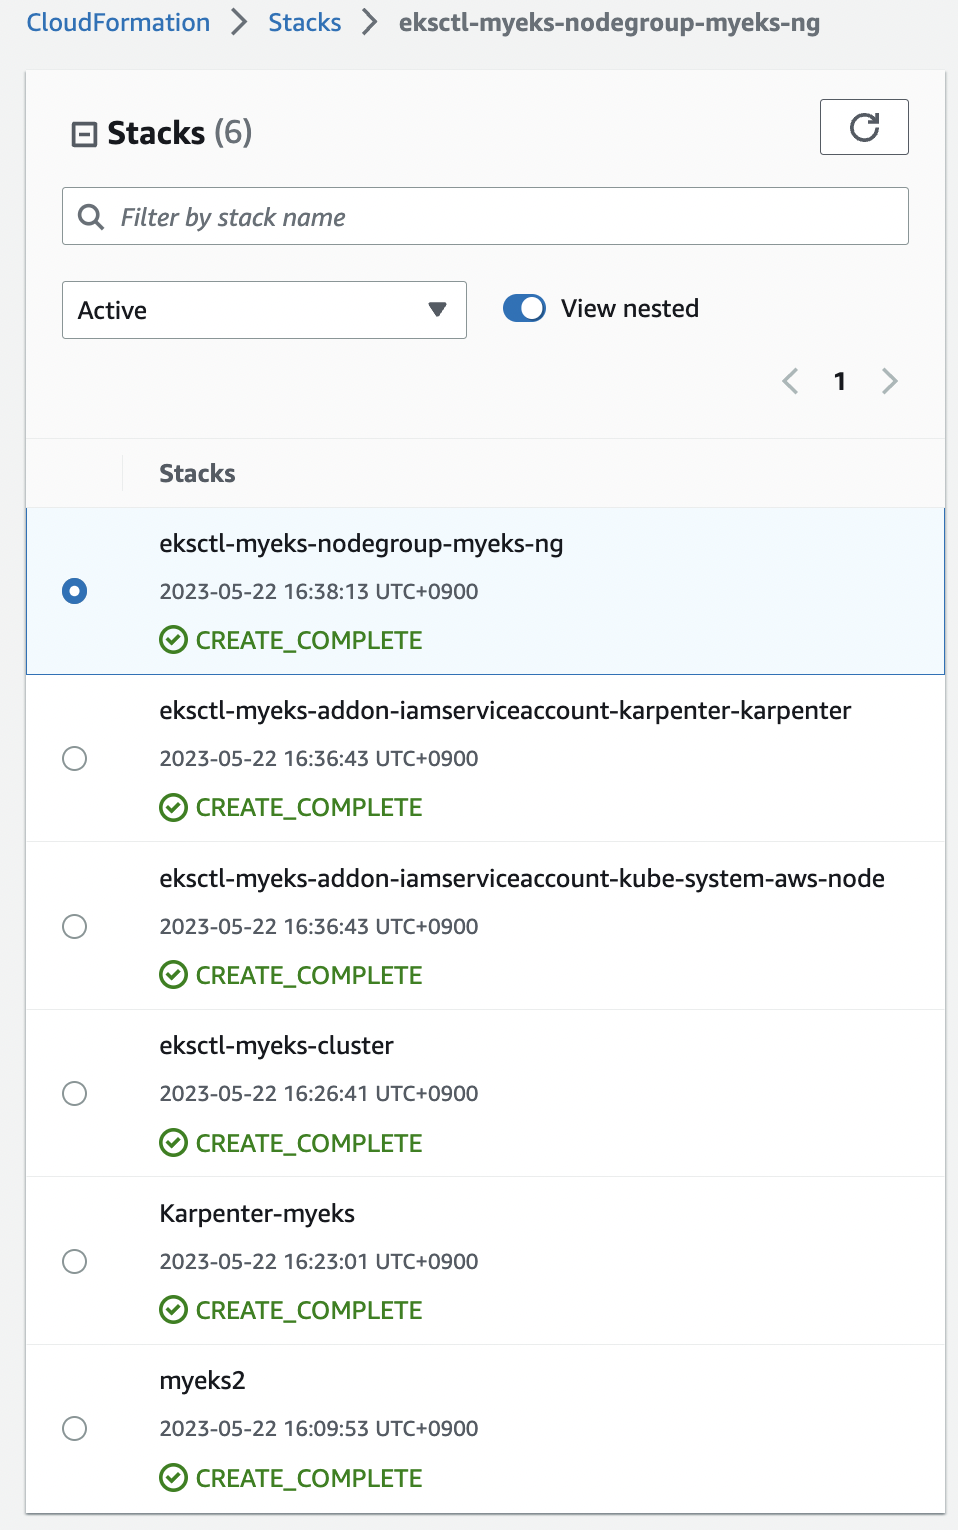Viewport: 958px width, 1530px height.
Task: Open stack myeks2
Action: tap(202, 1381)
